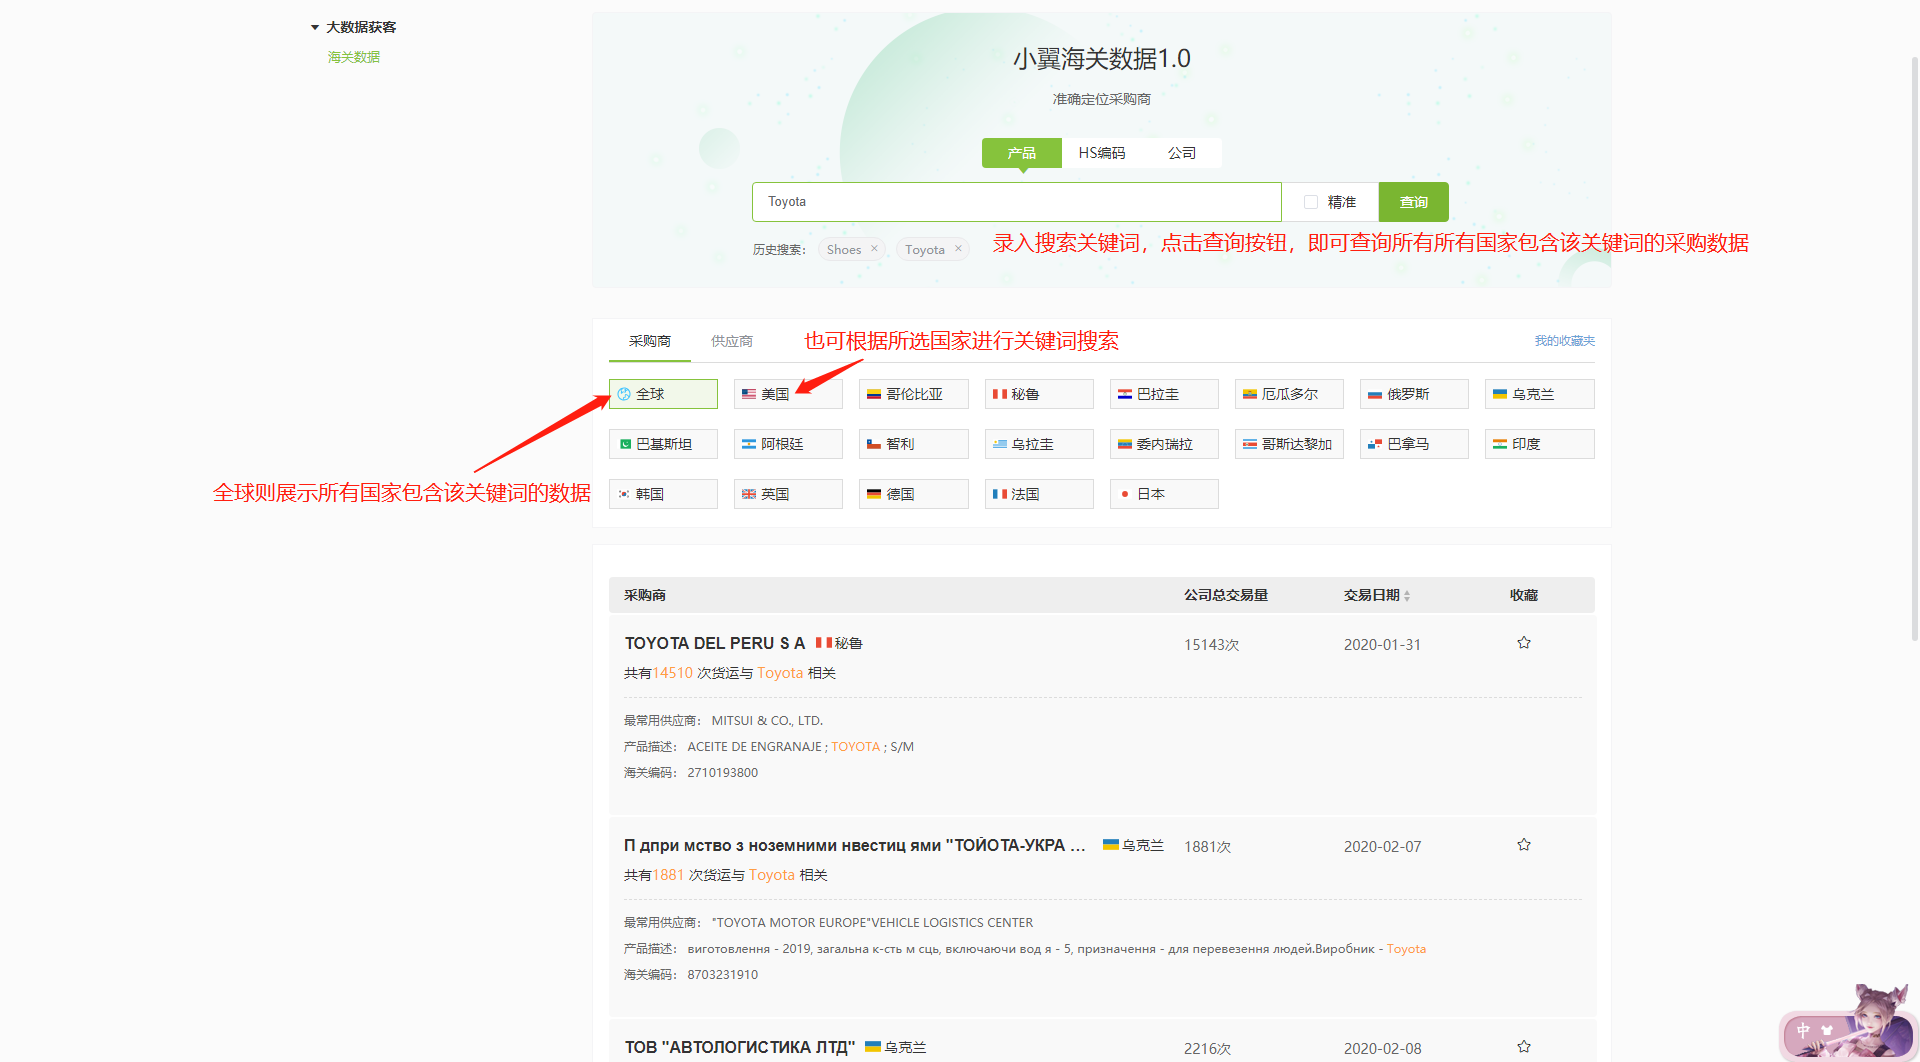1920x1062 pixels.
Task: Filter by 乌克兰 flag button
Action: 1540,394
